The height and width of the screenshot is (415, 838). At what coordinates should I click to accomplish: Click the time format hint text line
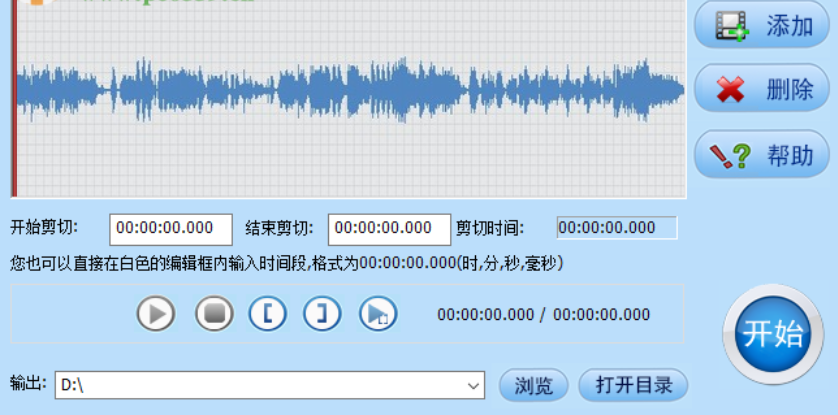(286, 263)
